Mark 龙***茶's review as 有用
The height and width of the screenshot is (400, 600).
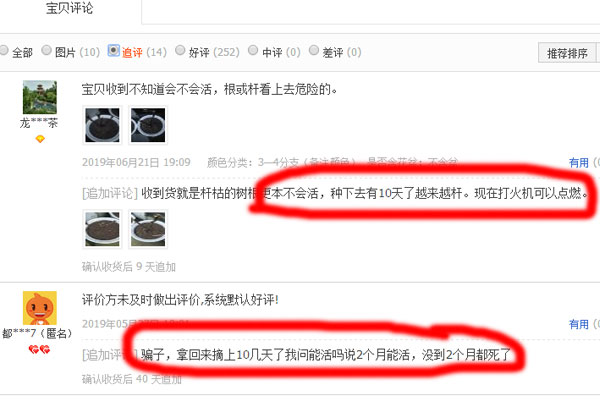point(579,163)
